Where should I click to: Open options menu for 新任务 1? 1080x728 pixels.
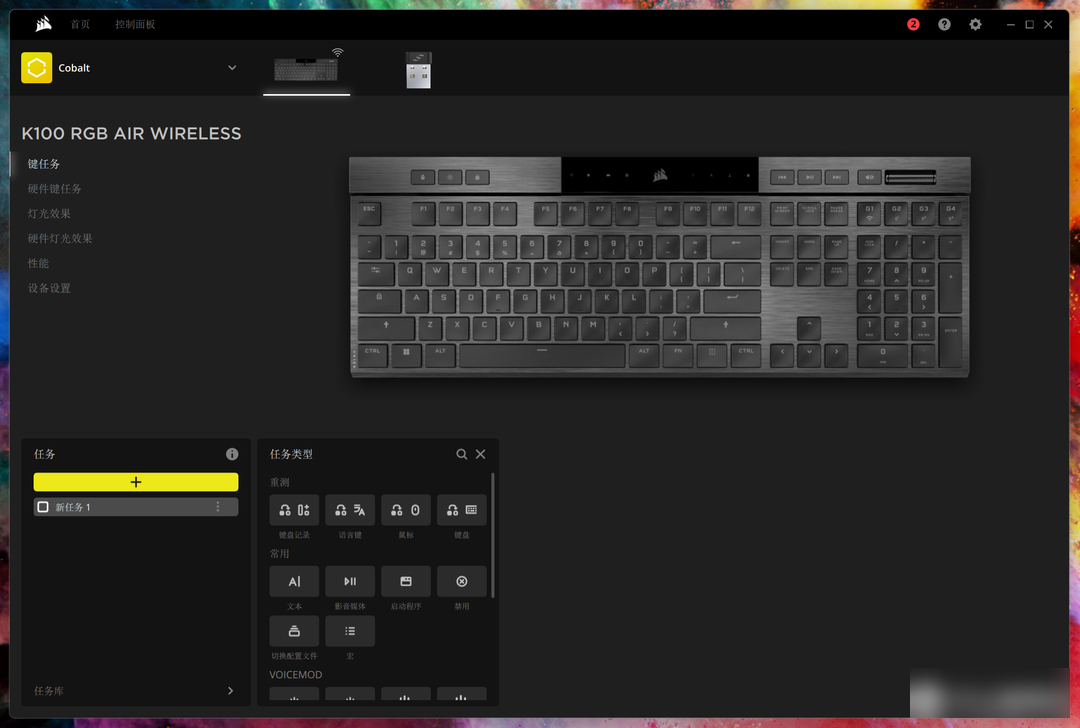218,507
